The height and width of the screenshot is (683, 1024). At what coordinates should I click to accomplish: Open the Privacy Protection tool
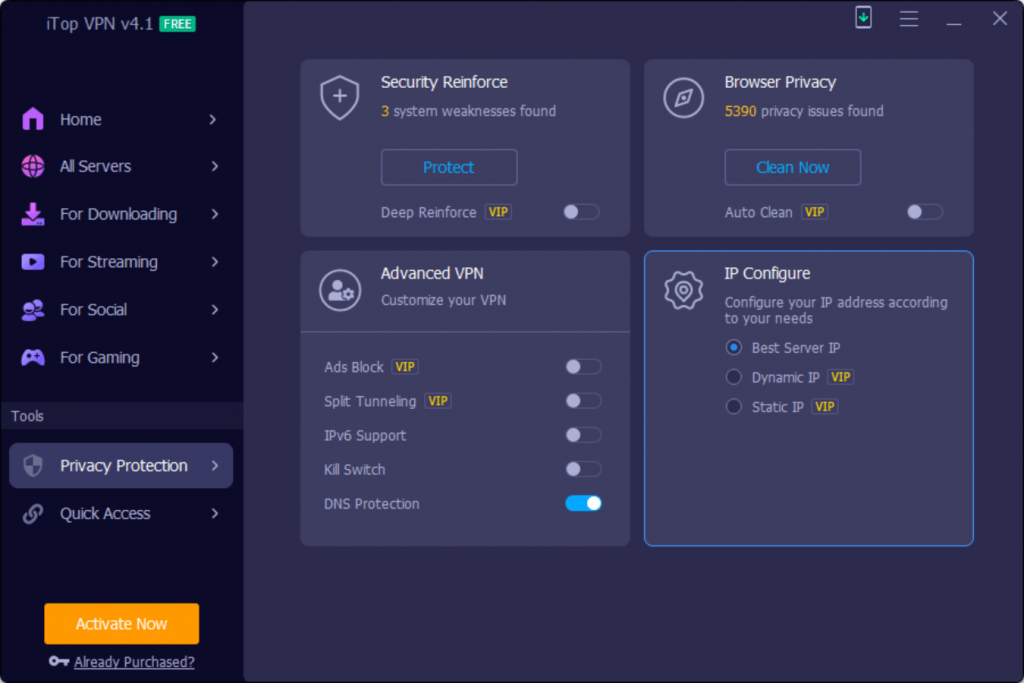[121, 466]
